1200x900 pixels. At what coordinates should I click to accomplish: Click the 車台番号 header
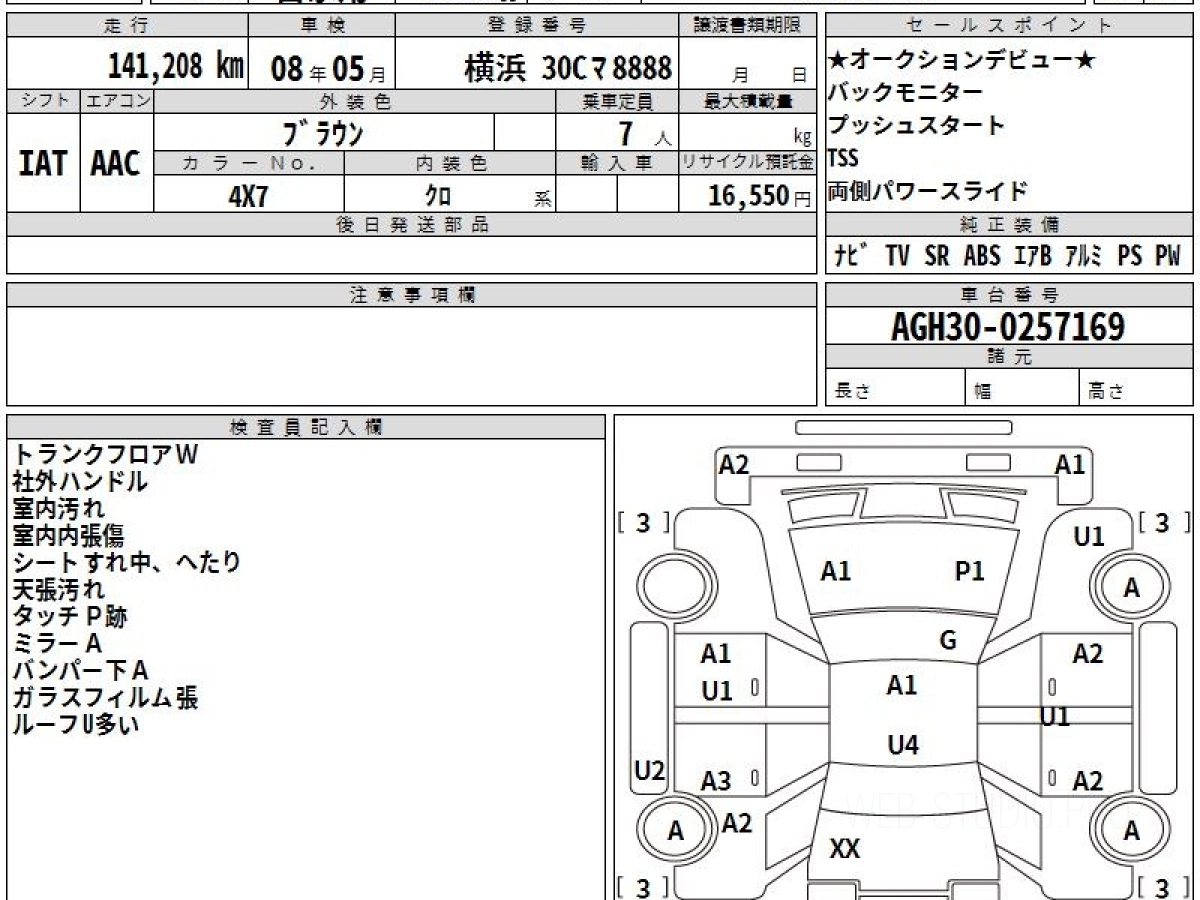pos(1010,295)
